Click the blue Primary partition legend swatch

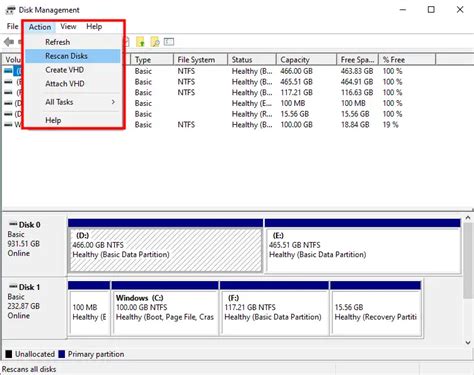click(61, 354)
